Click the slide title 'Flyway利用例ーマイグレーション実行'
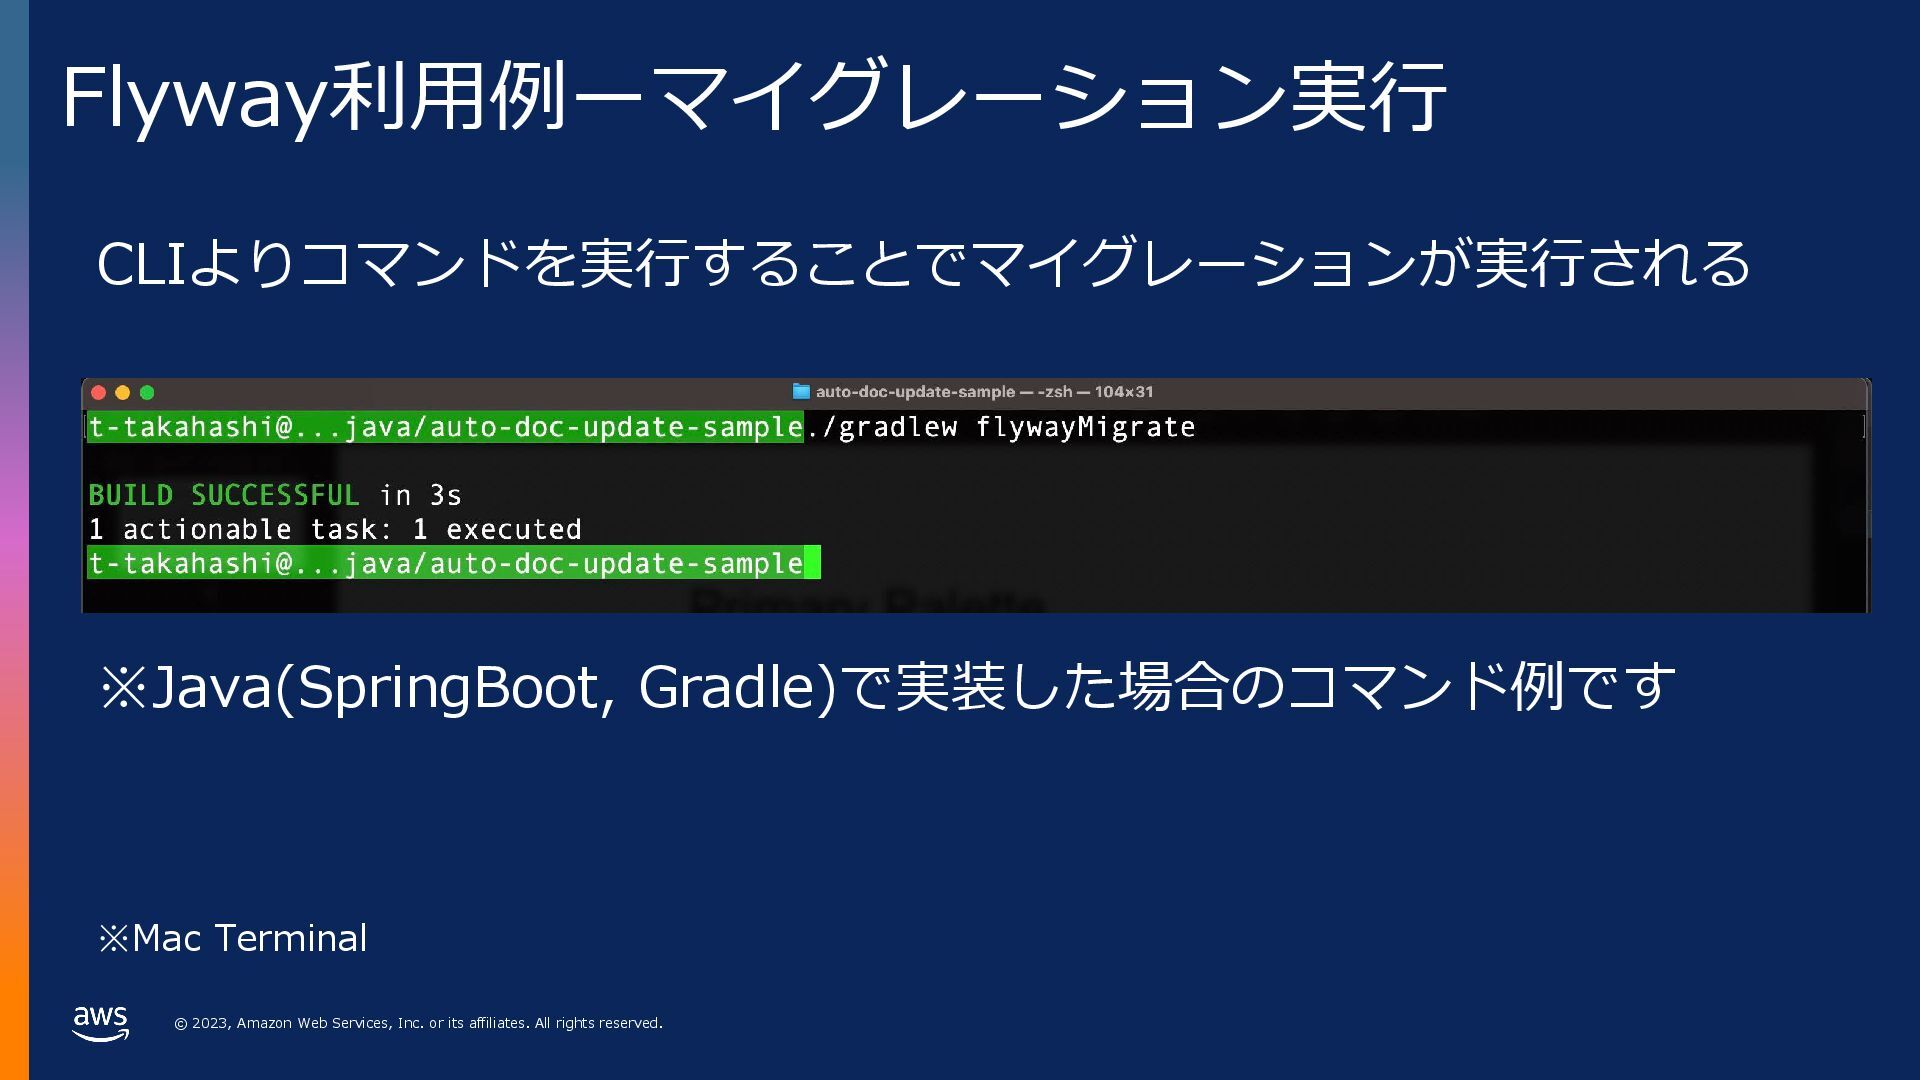The height and width of the screenshot is (1080, 1920). coord(754,97)
